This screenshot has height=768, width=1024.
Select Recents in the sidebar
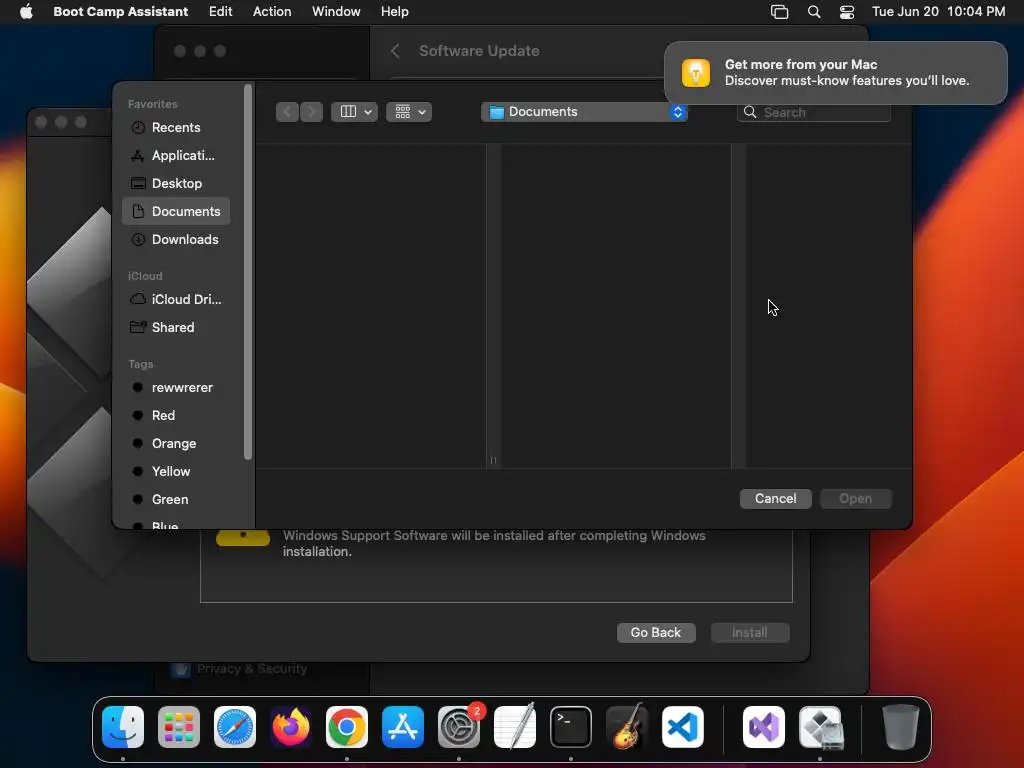pos(176,127)
